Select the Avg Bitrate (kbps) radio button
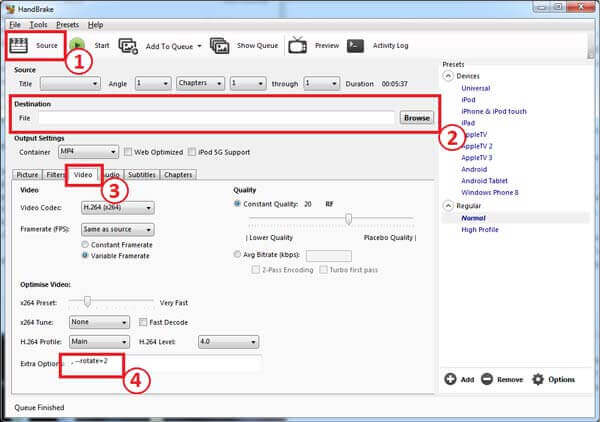 [237, 254]
